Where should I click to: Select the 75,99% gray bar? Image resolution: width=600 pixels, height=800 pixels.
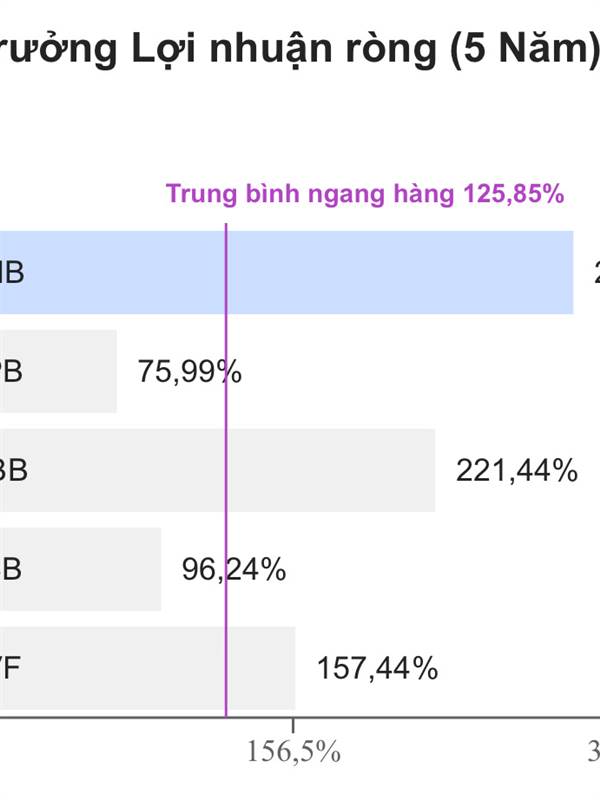tap(58, 371)
